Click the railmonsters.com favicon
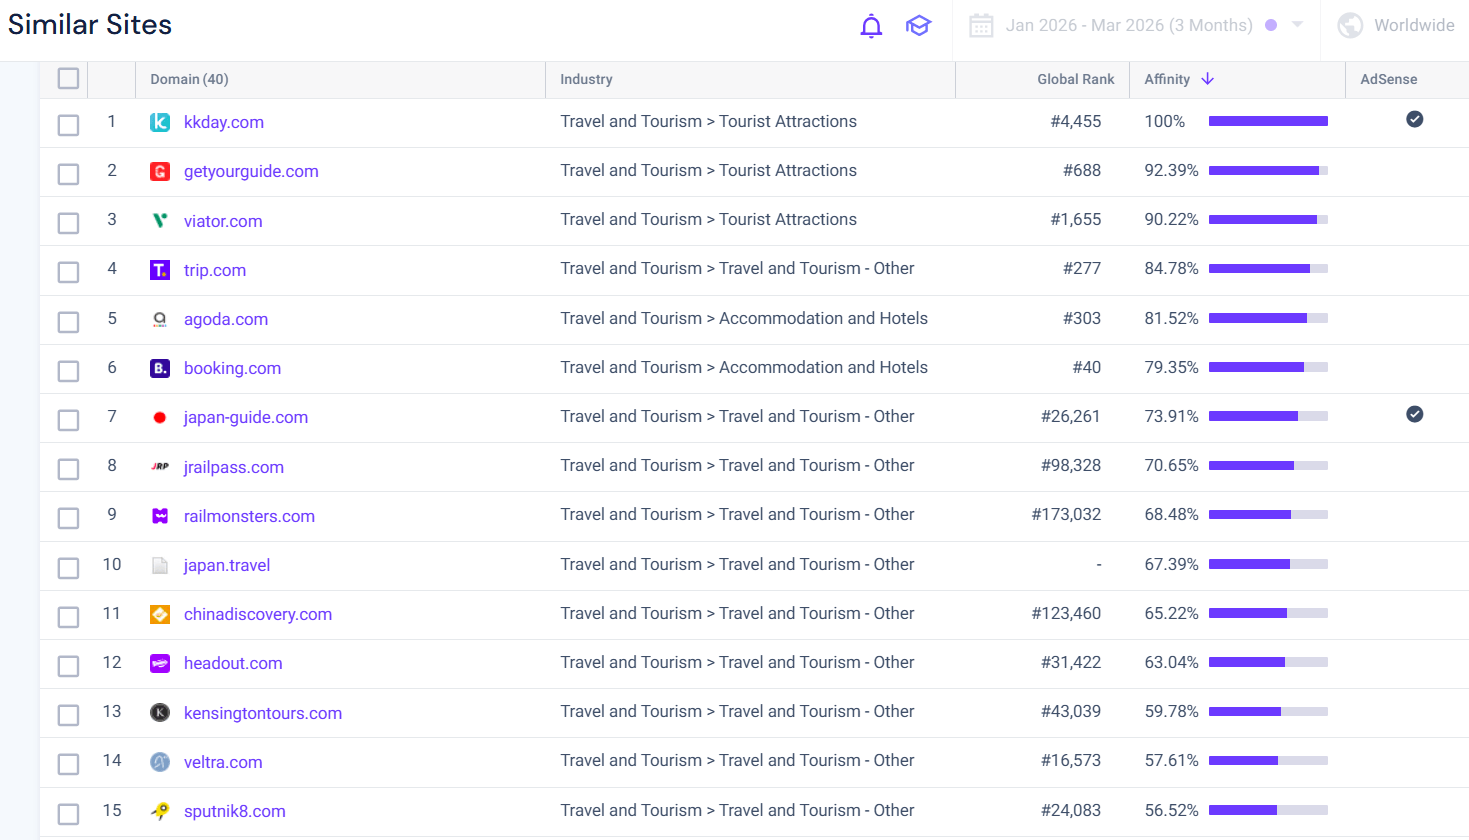The height and width of the screenshot is (840, 1469). pyautogui.click(x=160, y=516)
